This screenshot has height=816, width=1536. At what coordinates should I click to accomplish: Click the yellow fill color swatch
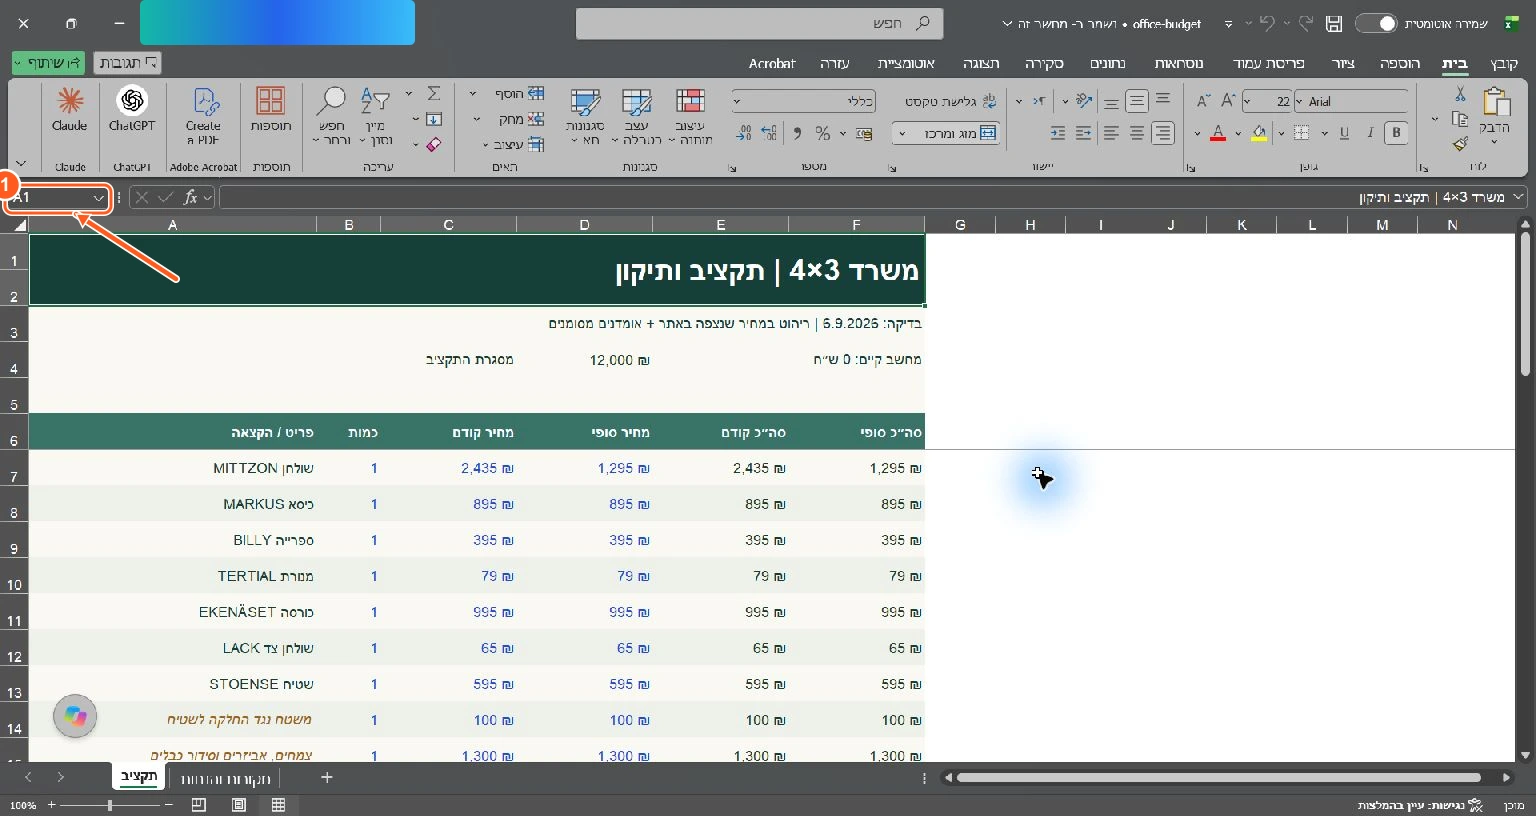[x=1259, y=133]
